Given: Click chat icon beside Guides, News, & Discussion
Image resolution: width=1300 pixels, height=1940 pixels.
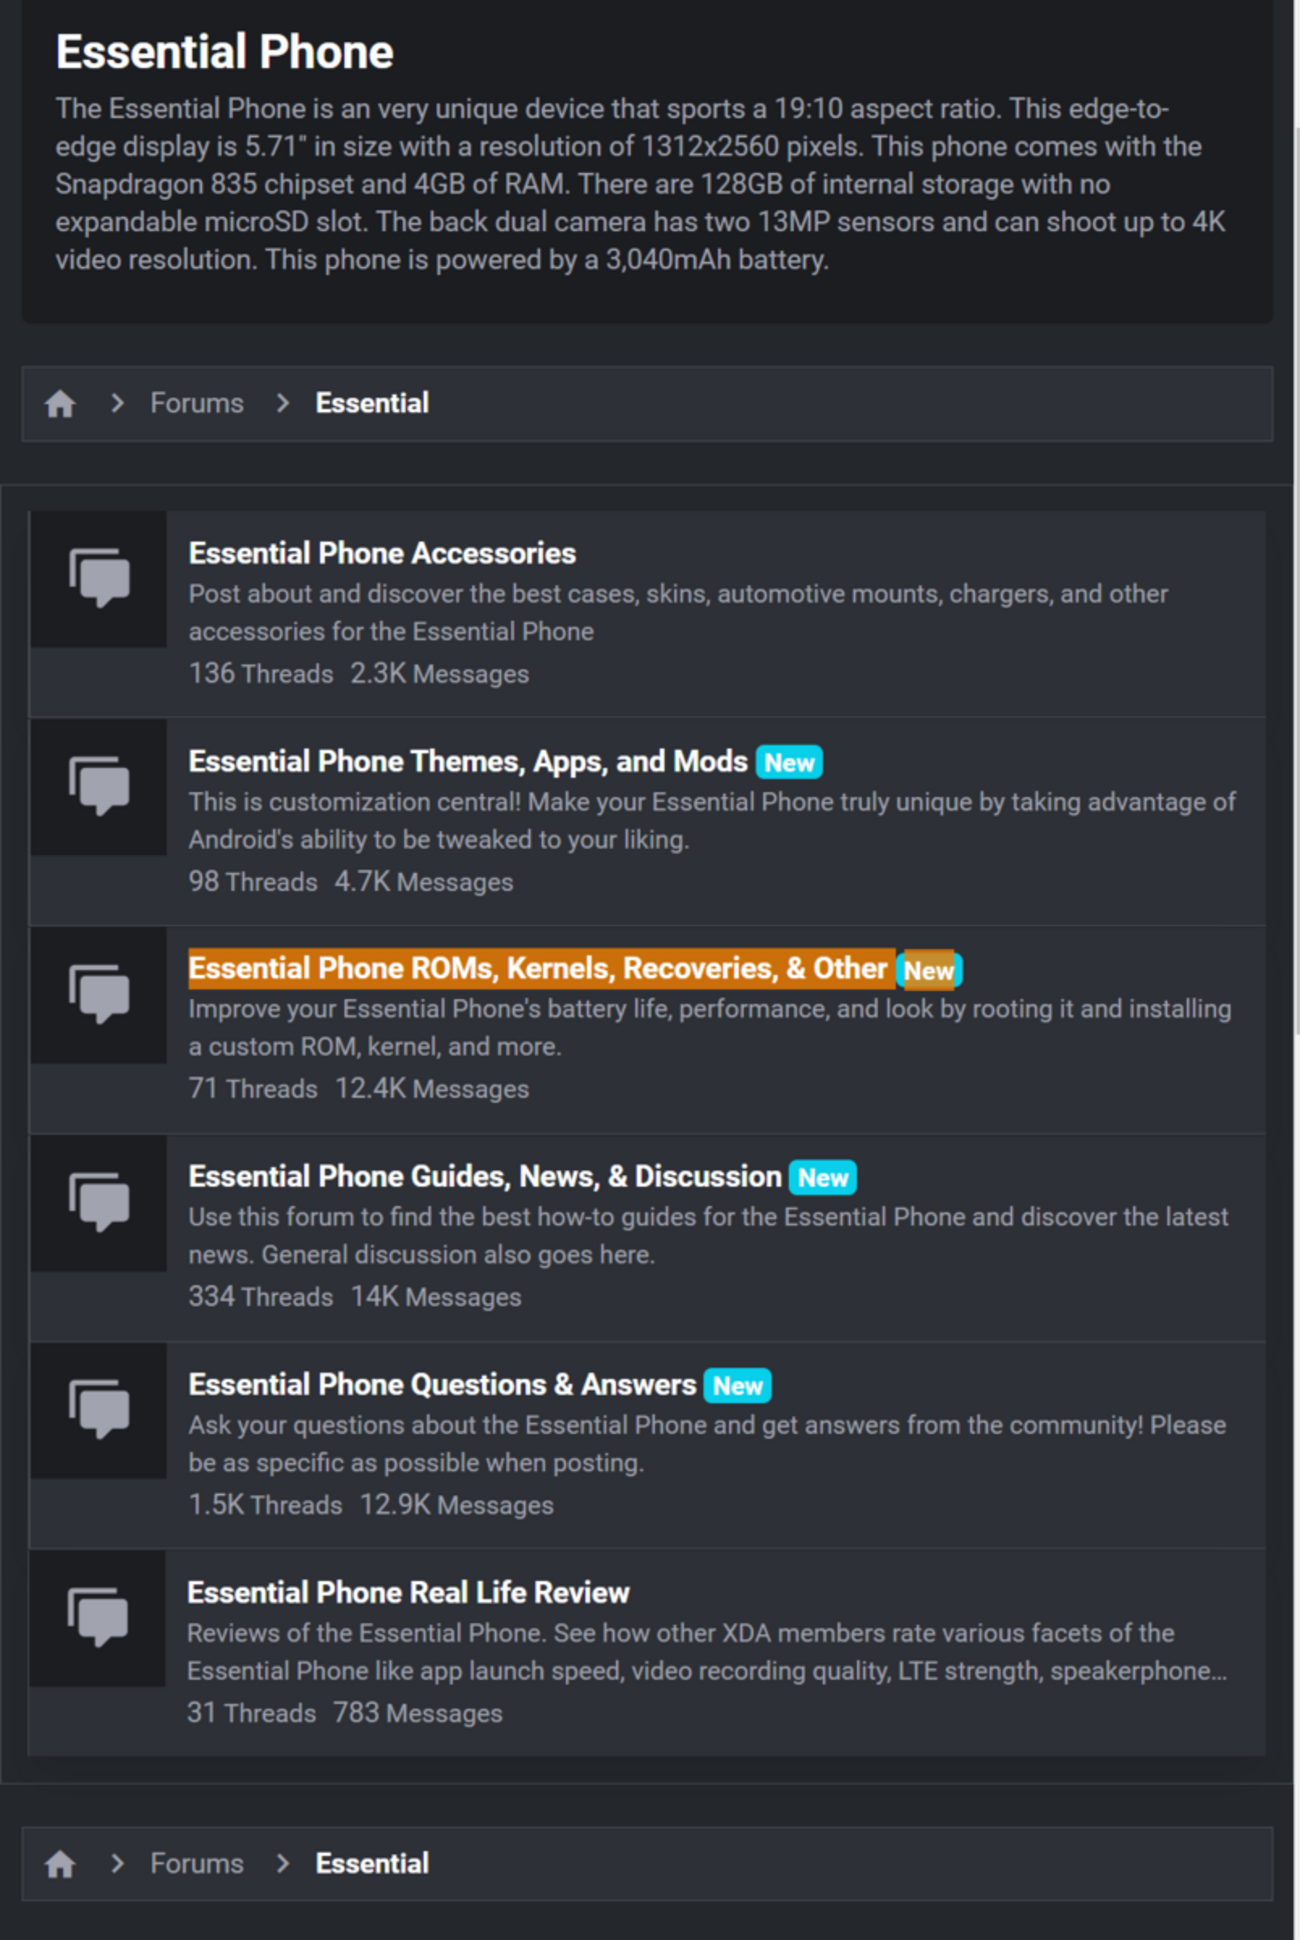Looking at the screenshot, I should coord(99,1202).
